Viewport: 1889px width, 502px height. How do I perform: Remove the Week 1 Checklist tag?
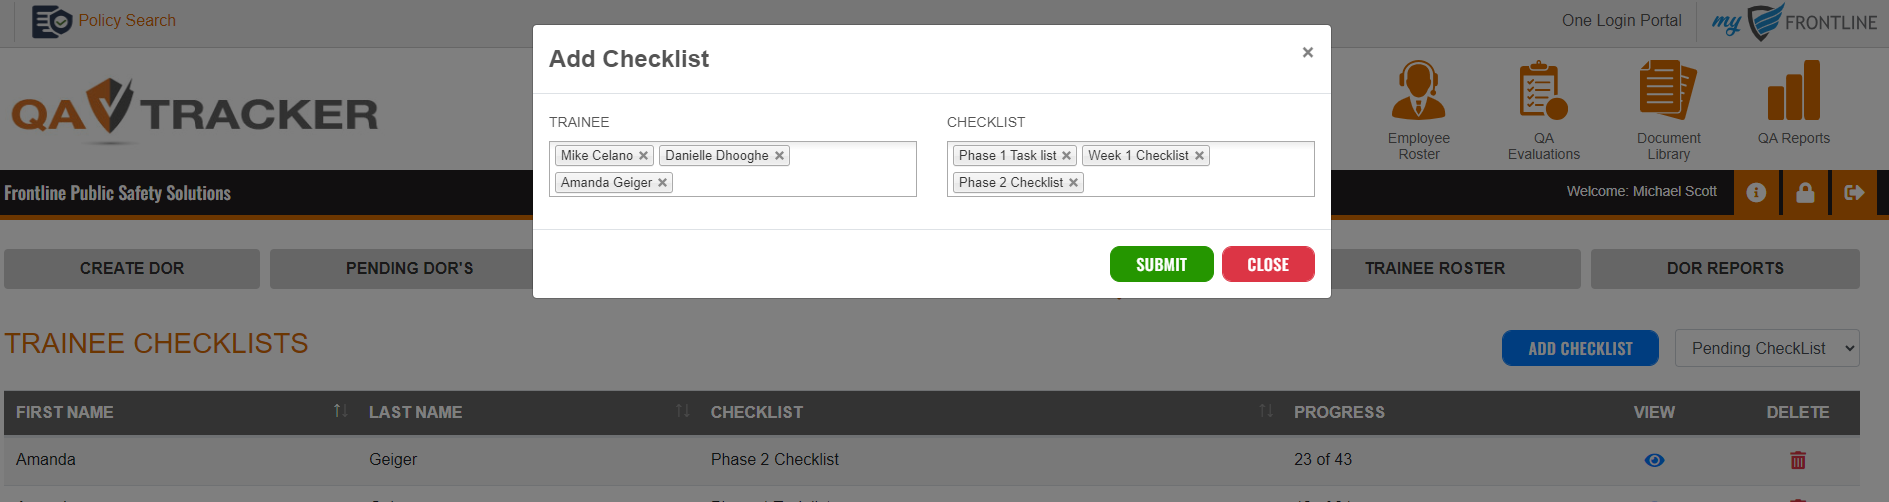click(1199, 156)
